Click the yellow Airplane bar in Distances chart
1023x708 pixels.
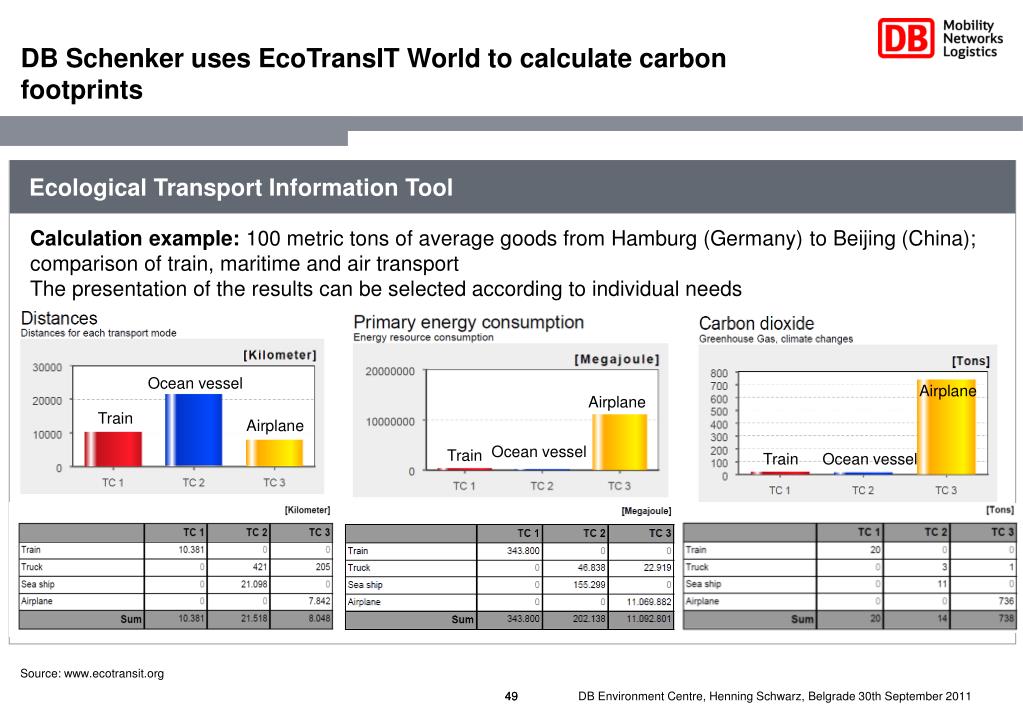(274, 453)
